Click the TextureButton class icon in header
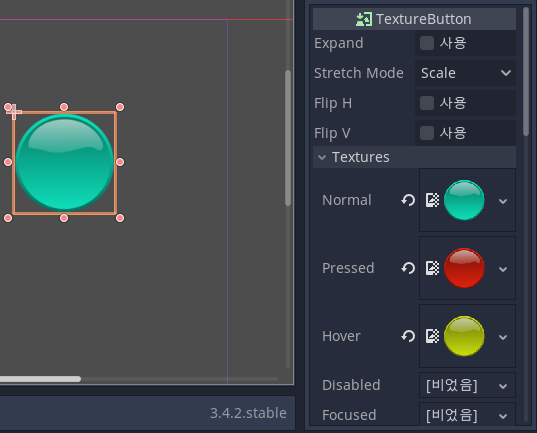This screenshot has width=537, height=433. coord(364,19)
